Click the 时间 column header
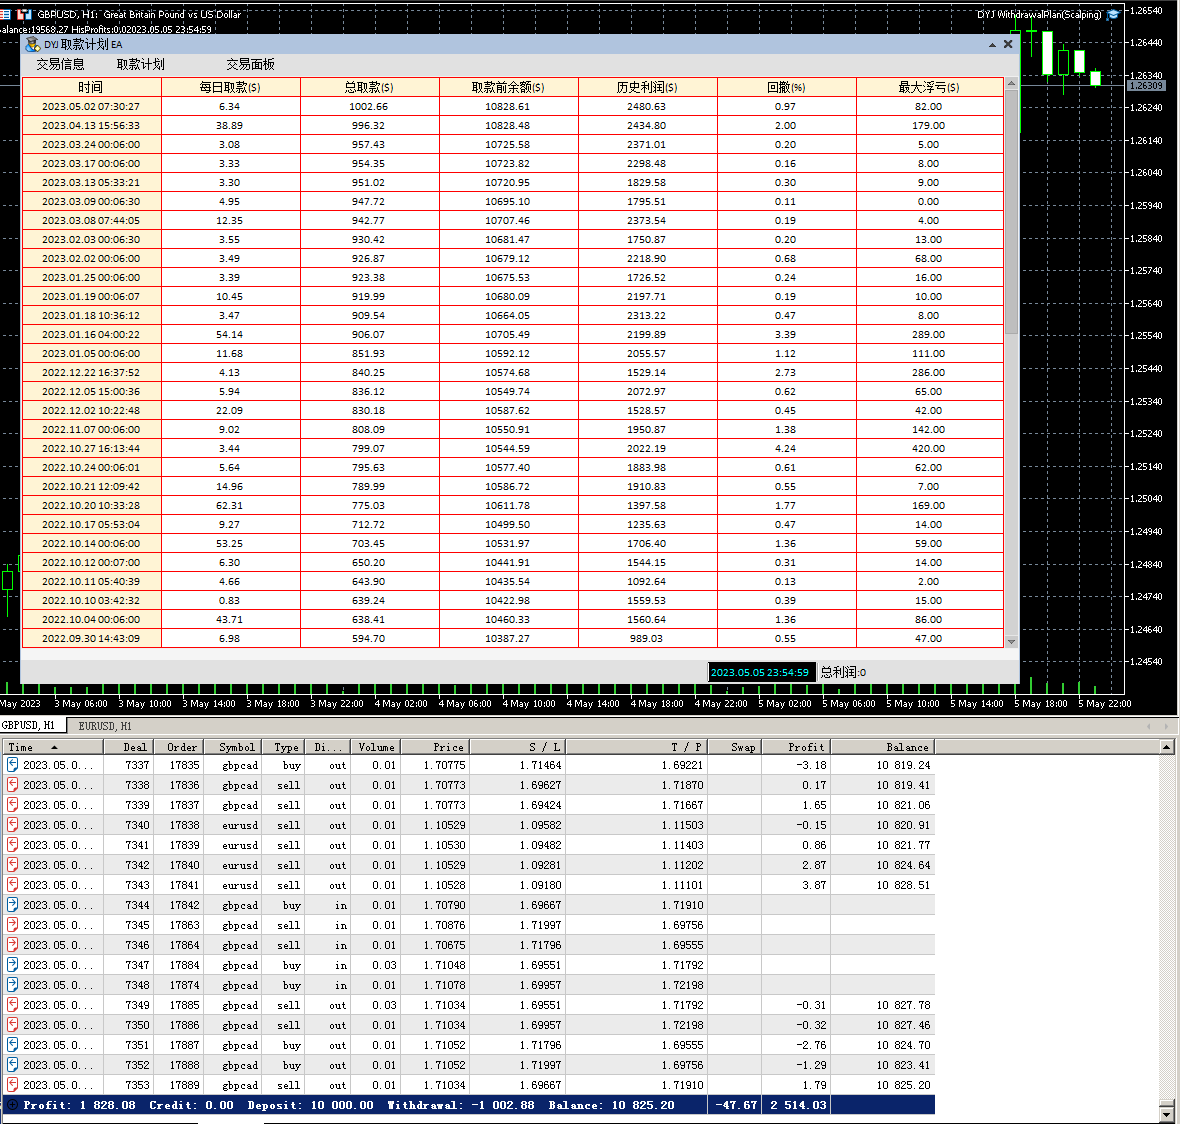This screenshot has width=1180, height=1124. [x=92, y=87]
